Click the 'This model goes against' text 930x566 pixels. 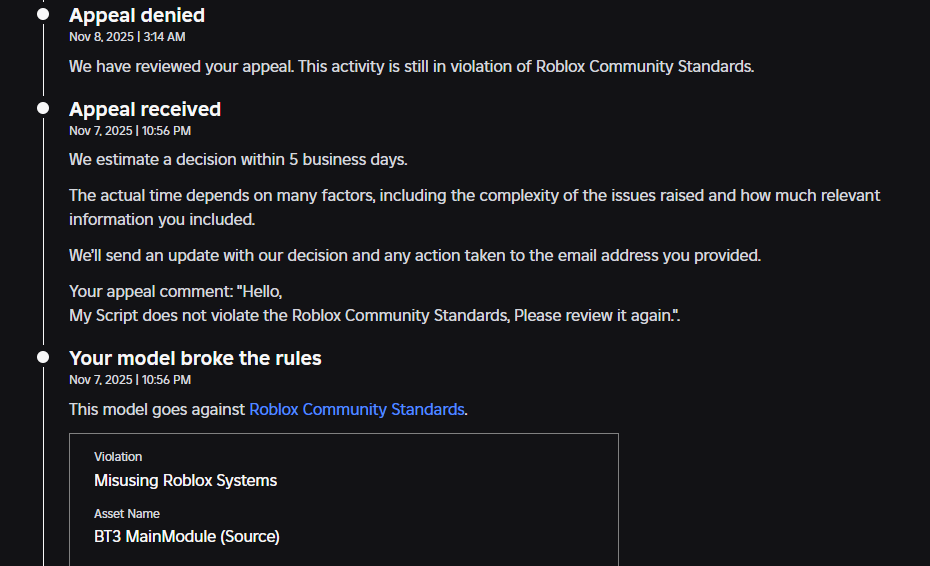pos(157,409)
